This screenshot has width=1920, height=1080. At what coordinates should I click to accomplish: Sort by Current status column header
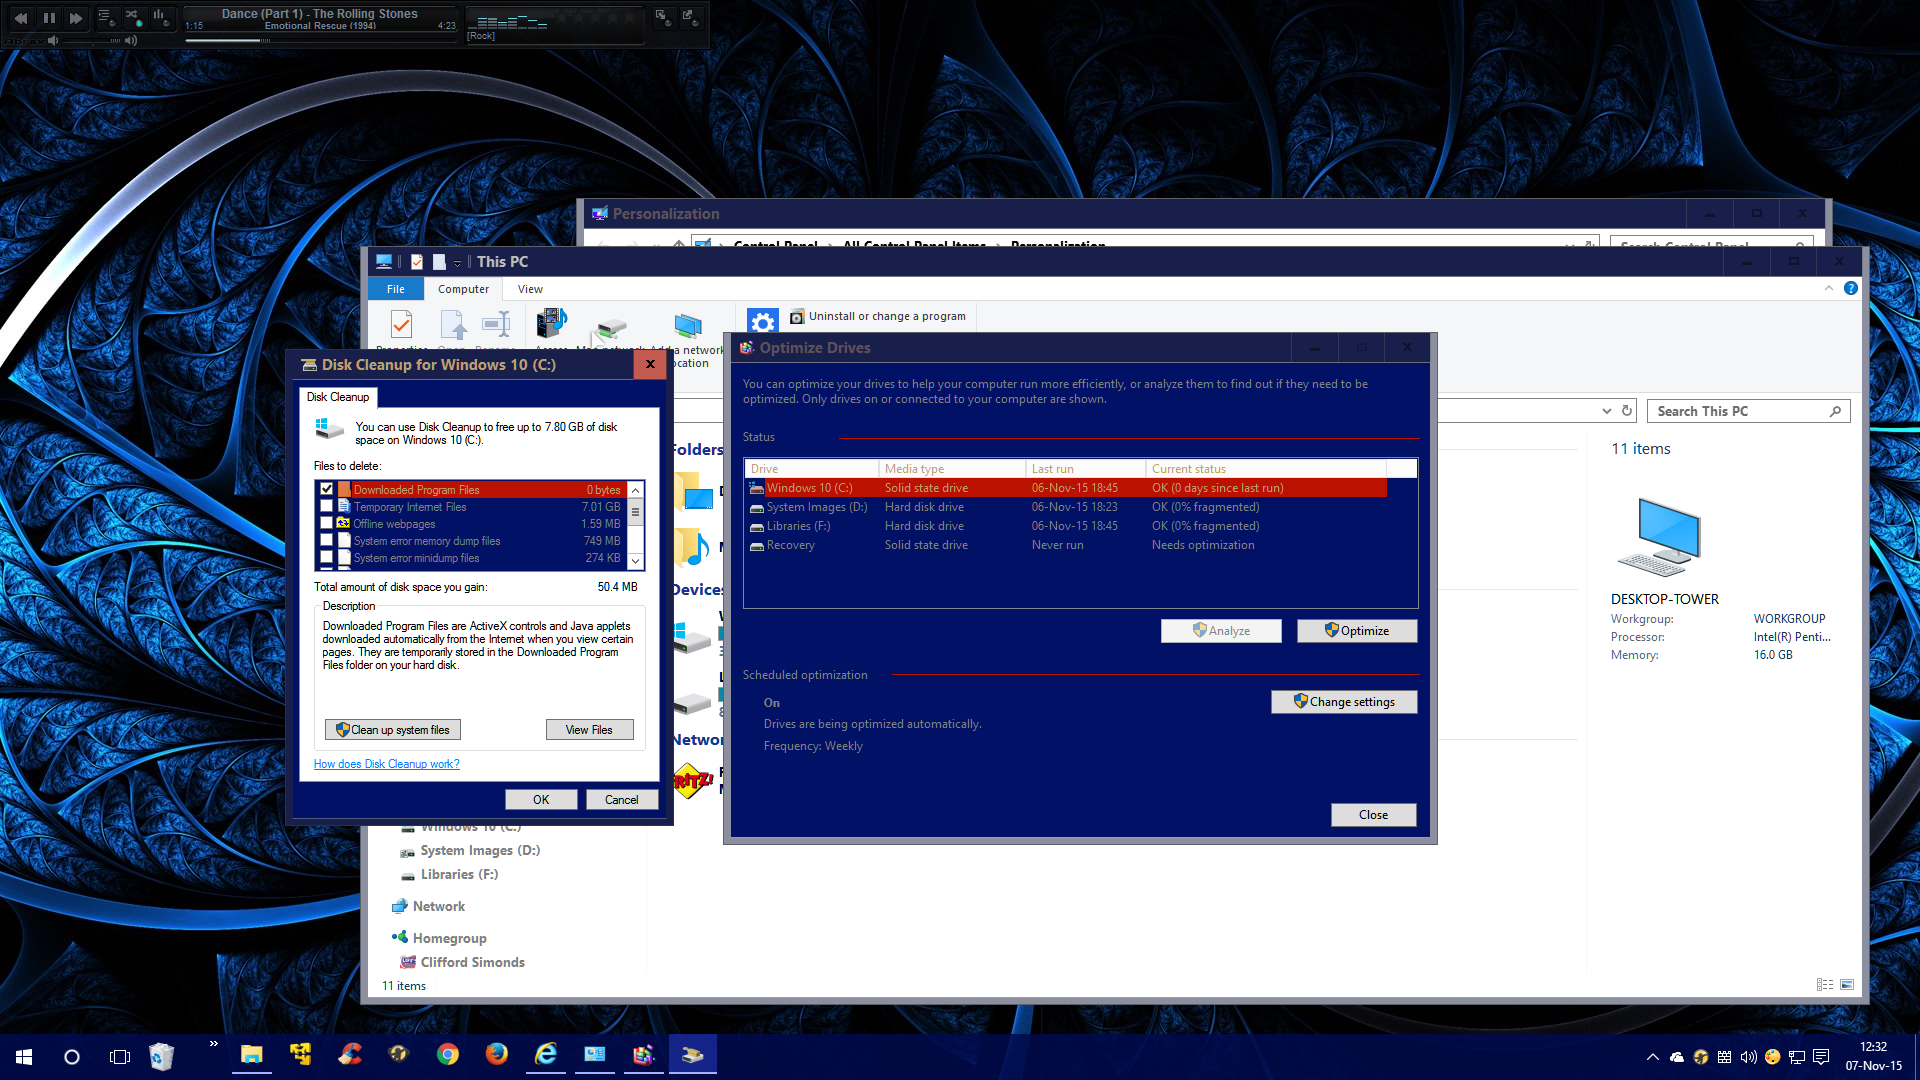tap(1265, 469)
